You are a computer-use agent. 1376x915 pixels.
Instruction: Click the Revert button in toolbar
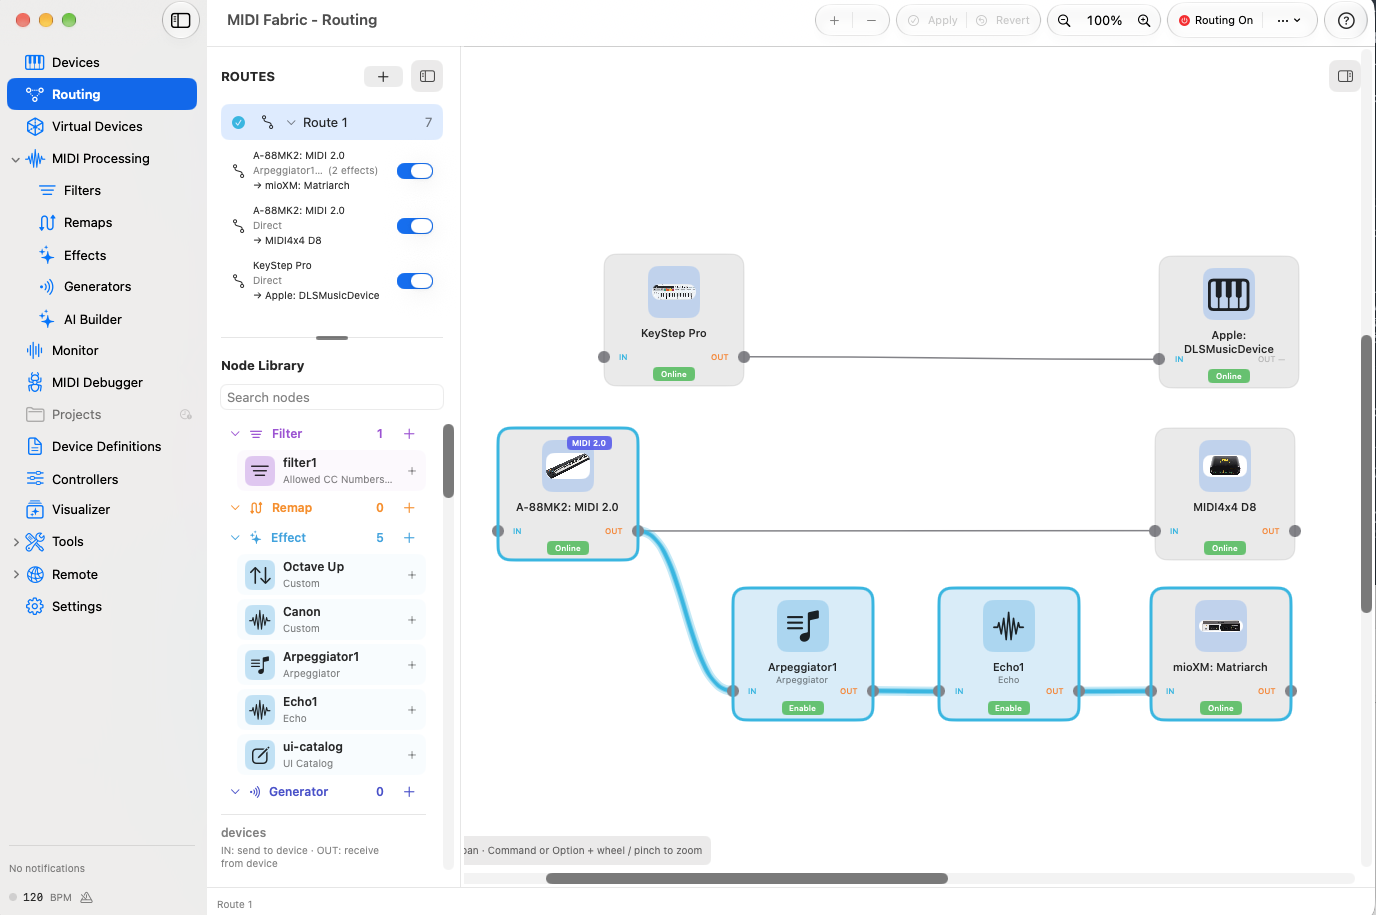click(x=1003, y=20)
